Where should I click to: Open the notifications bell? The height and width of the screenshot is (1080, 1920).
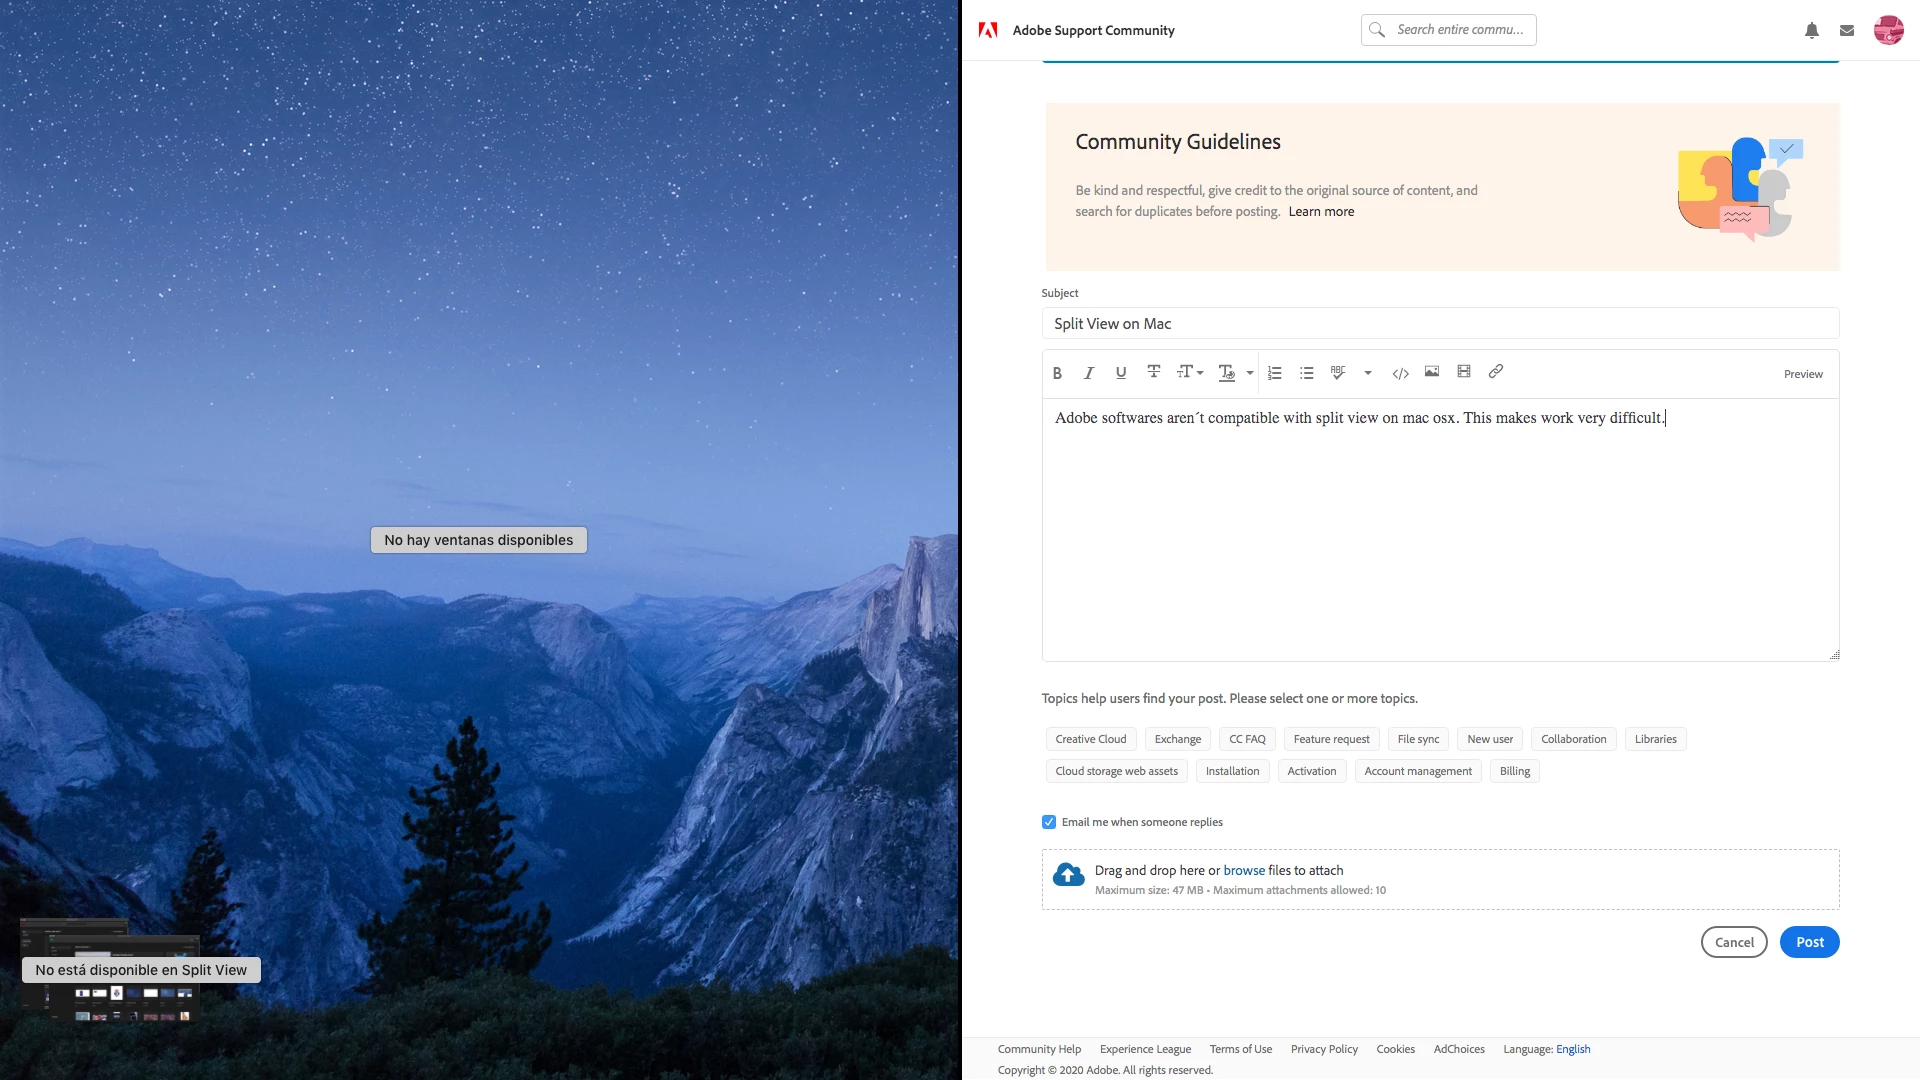pyautogui.click(x=1811, y=30)
